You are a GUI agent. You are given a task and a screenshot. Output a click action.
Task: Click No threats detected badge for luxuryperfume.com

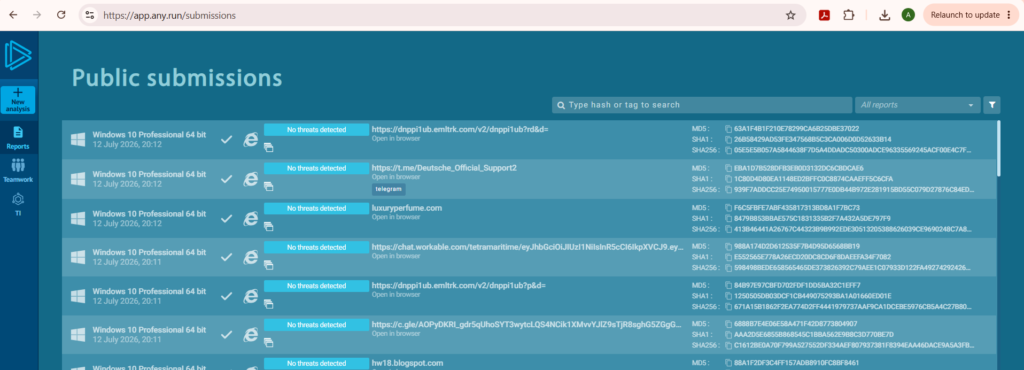(316, 208)
